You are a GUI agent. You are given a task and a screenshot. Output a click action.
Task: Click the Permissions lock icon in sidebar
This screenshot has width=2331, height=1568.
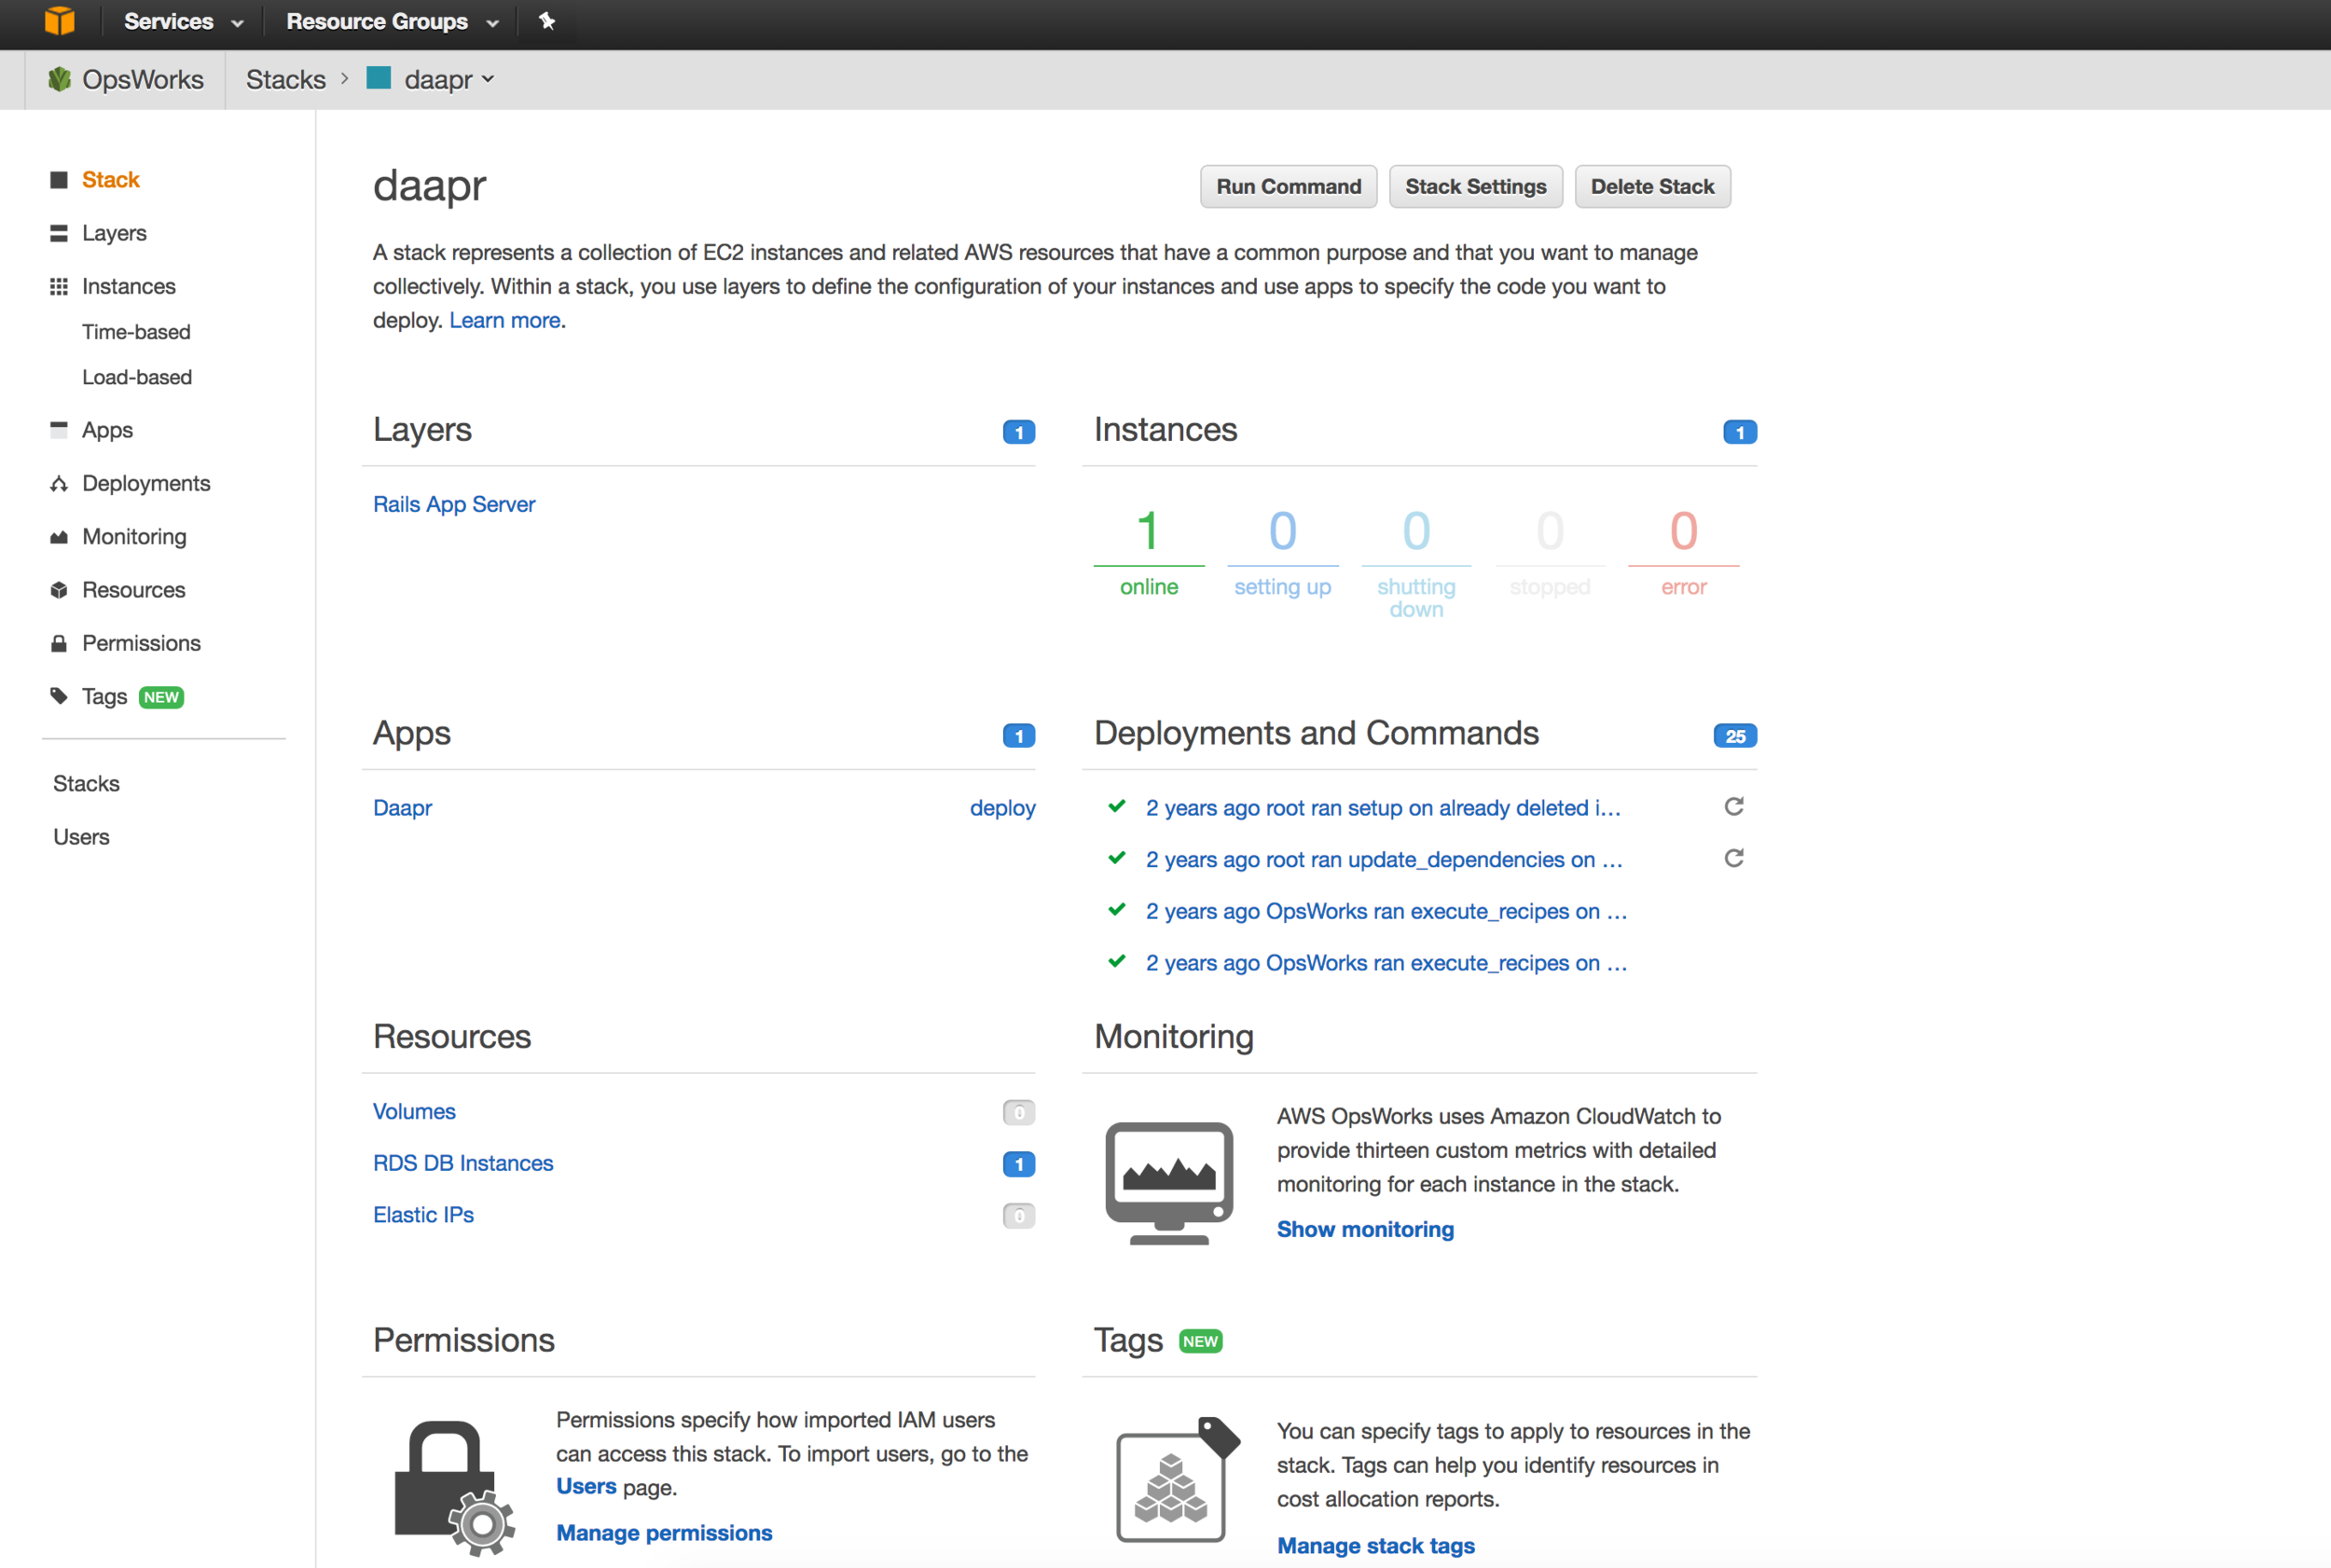[x=59, y=643]
